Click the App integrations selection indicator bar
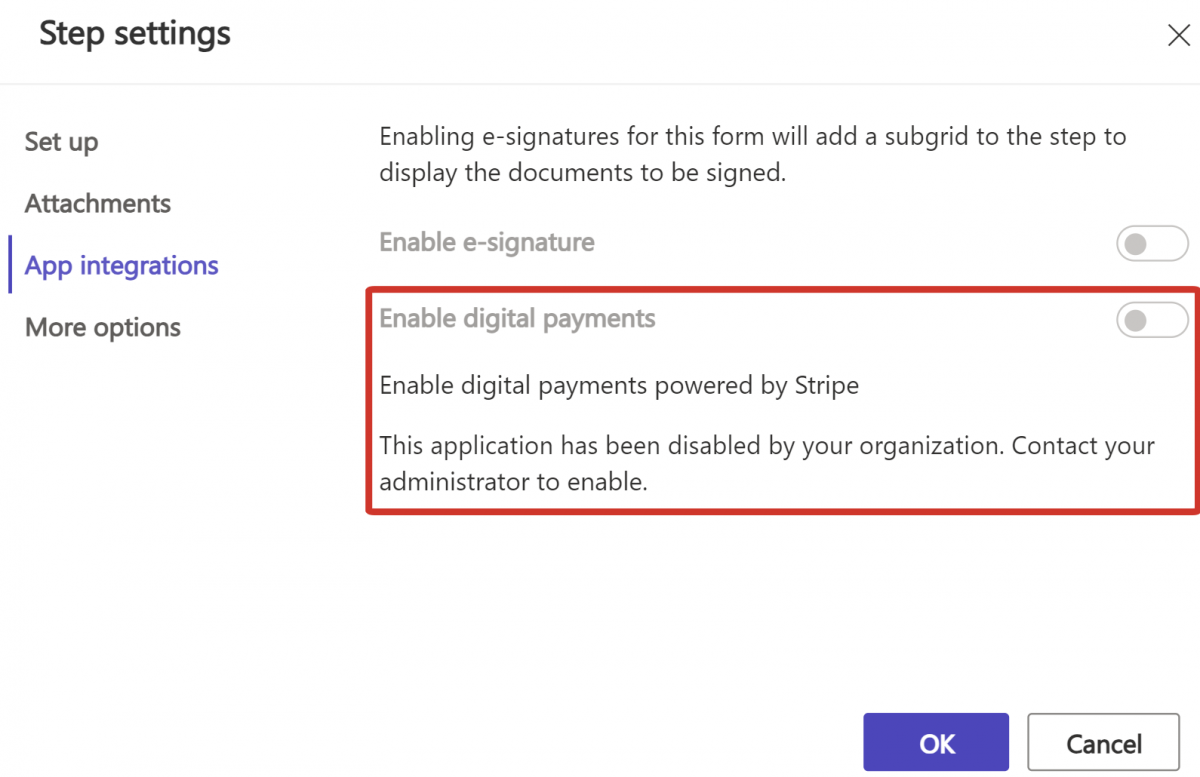The height and width of the screenshot is (777, 1200). pyautogui.click(x=10, y=265)
